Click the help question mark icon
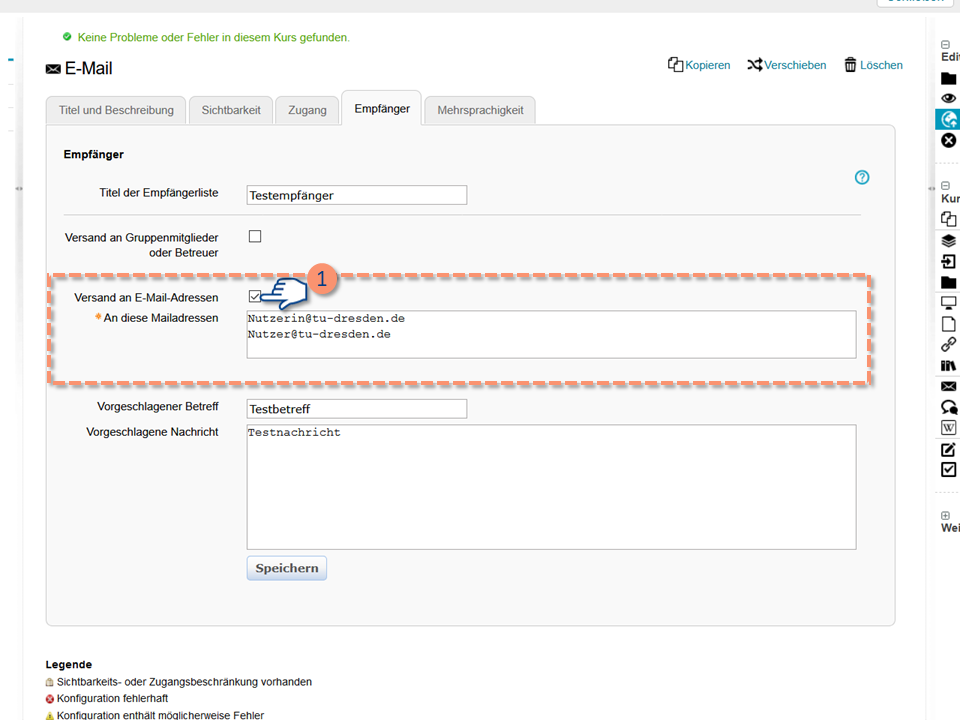 (861, 178)
